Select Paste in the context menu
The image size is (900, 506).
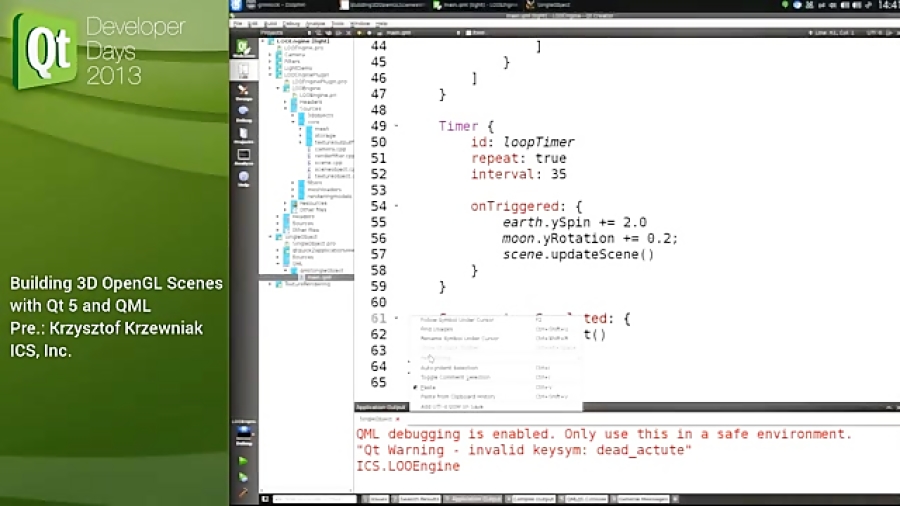(x=428, y=386)
